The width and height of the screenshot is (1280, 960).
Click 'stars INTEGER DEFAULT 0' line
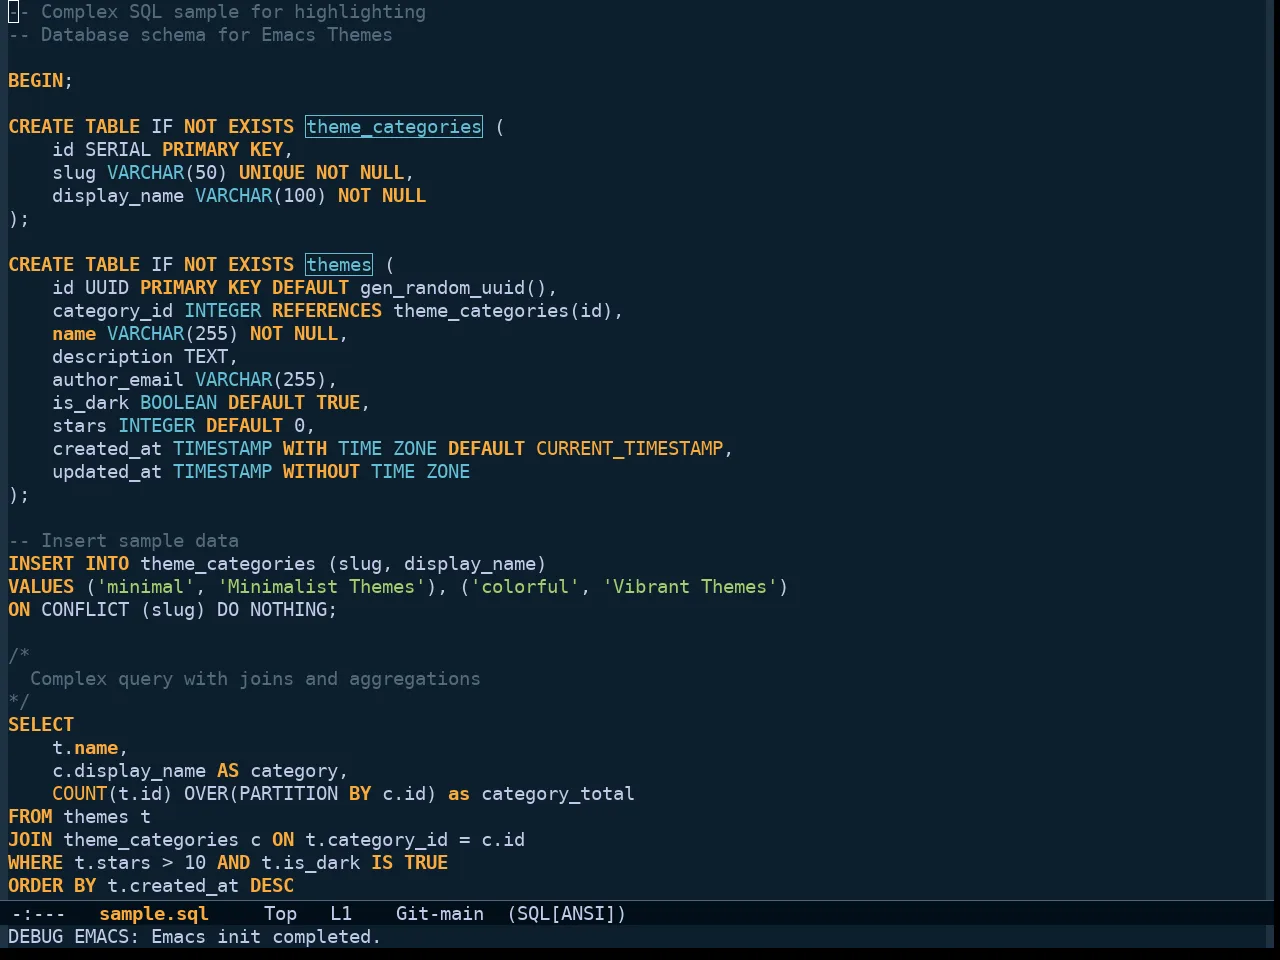[x=183, y=425]
